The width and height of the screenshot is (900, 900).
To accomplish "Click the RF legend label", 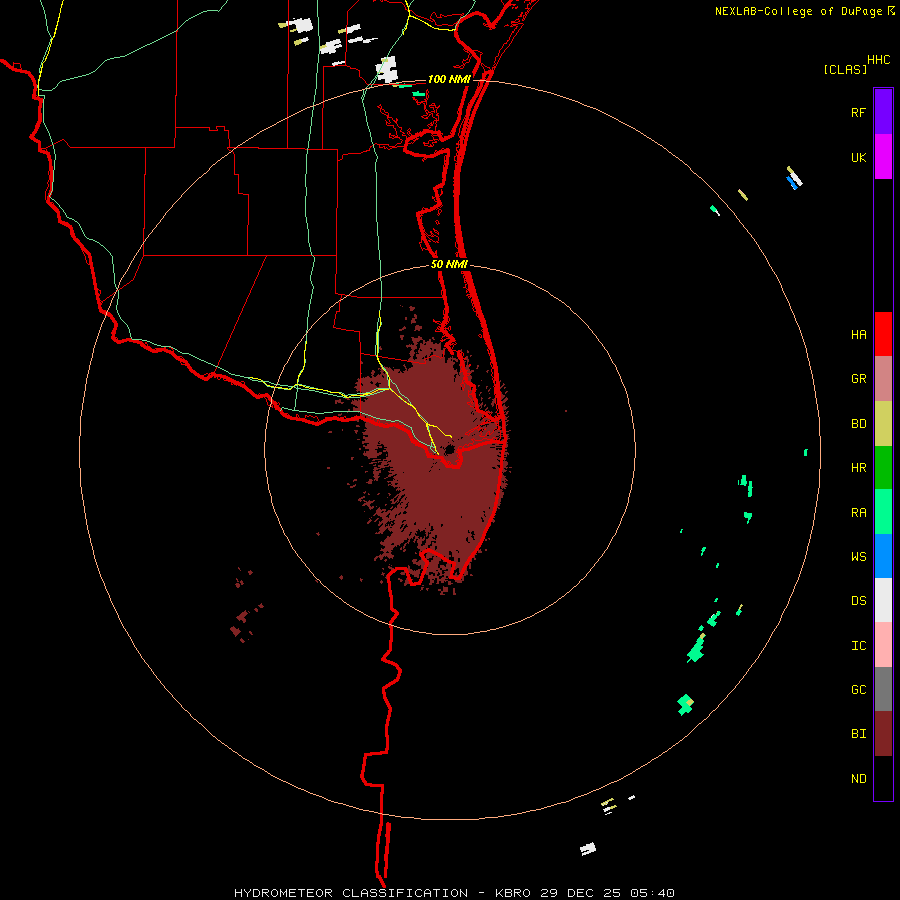I will pyautogui.click(x=858, y=112).
